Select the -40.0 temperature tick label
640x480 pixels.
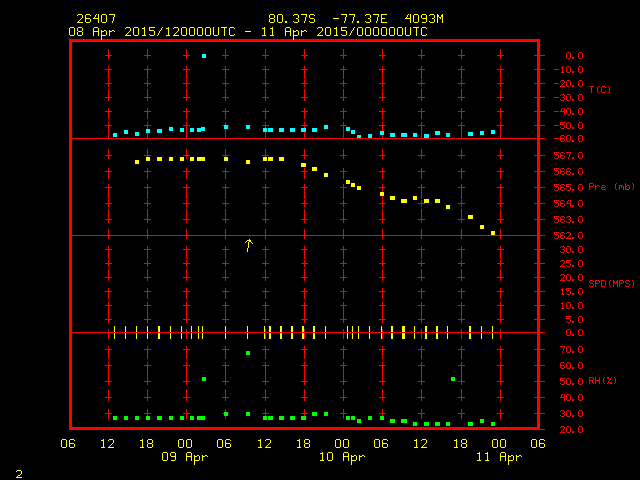click(x=569, y=111)
